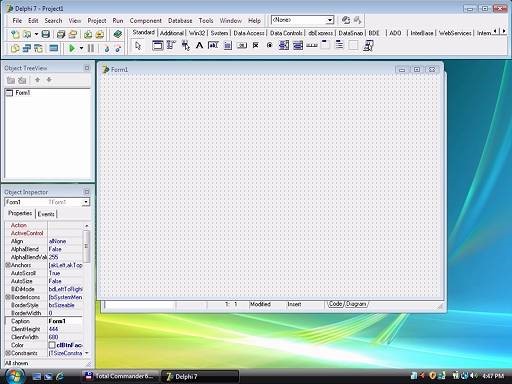Run the project with the green arrow
Image resolution: width=512 pixels, height=384 pixels.
click(x=72, y=48)
